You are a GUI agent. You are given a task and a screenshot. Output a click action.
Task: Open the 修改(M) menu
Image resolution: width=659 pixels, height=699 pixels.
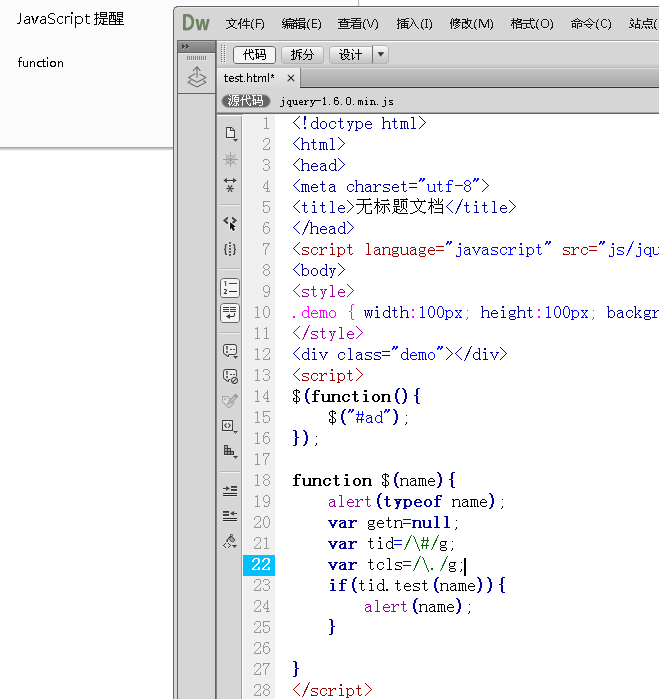click(x=471, y=24)
